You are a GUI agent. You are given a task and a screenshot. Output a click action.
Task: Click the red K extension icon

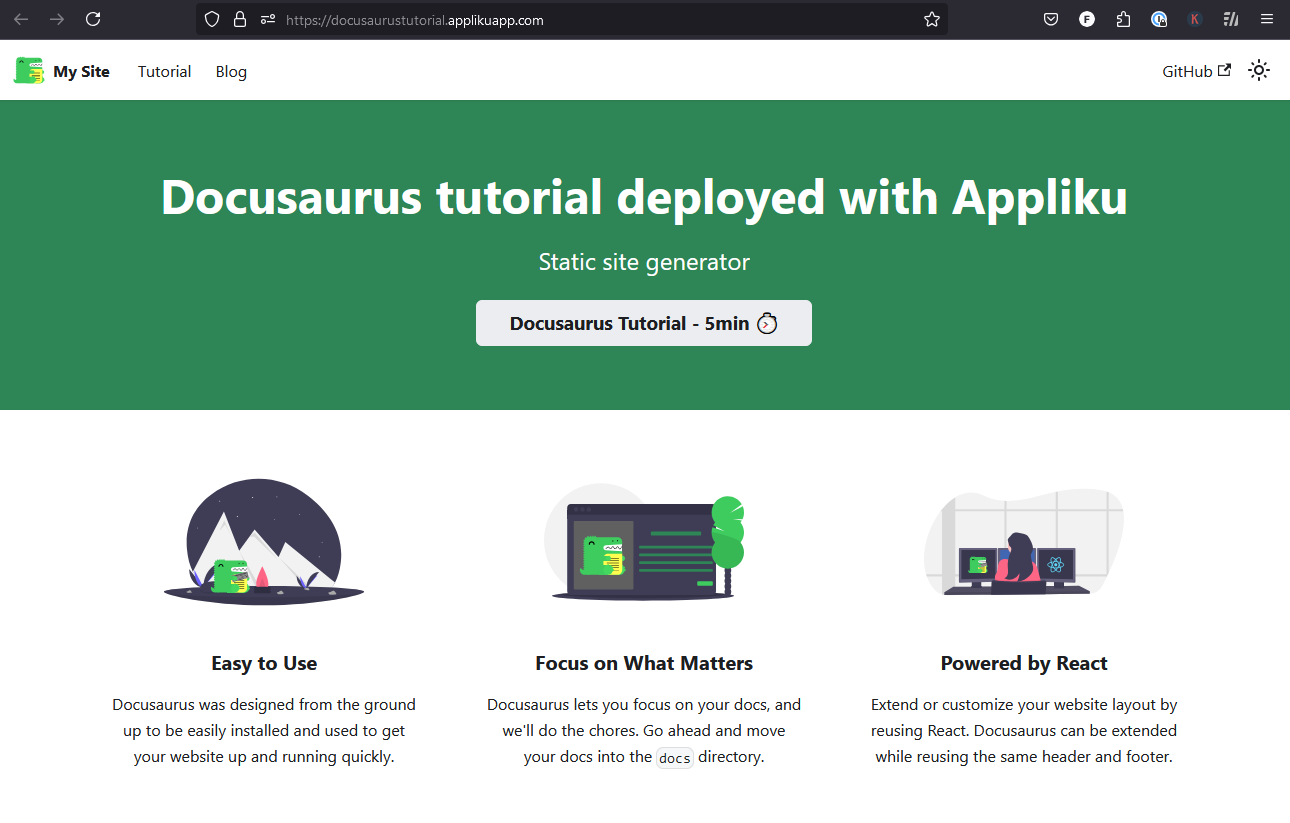[x=1195, y=19]
